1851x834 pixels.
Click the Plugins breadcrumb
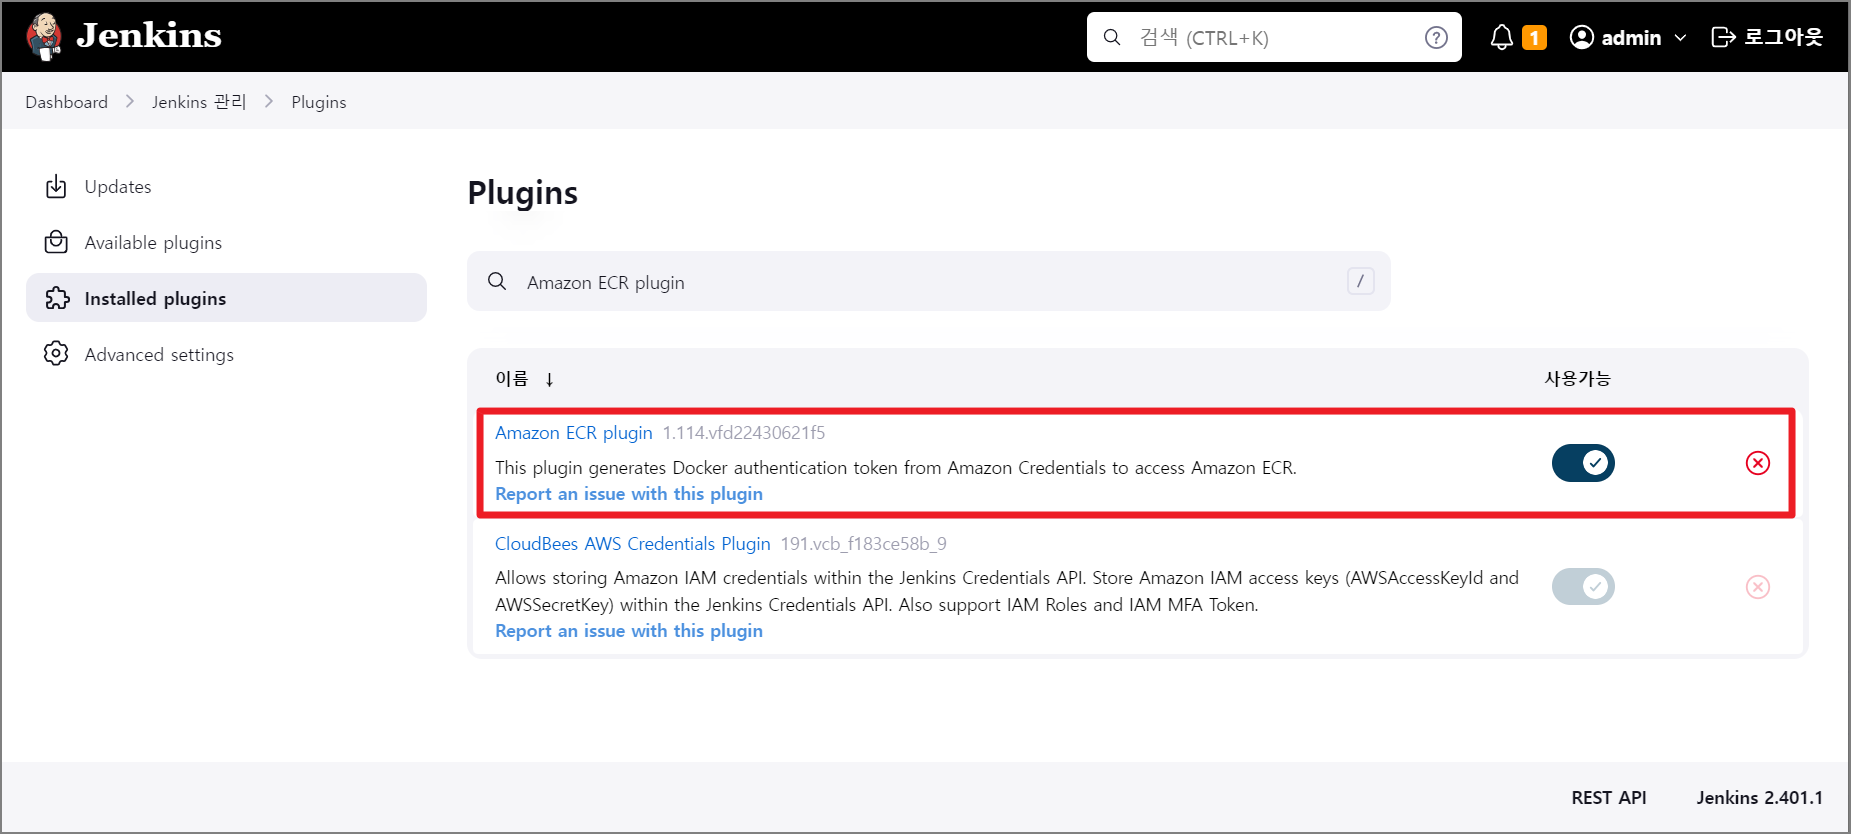click(x=319, y=102)
